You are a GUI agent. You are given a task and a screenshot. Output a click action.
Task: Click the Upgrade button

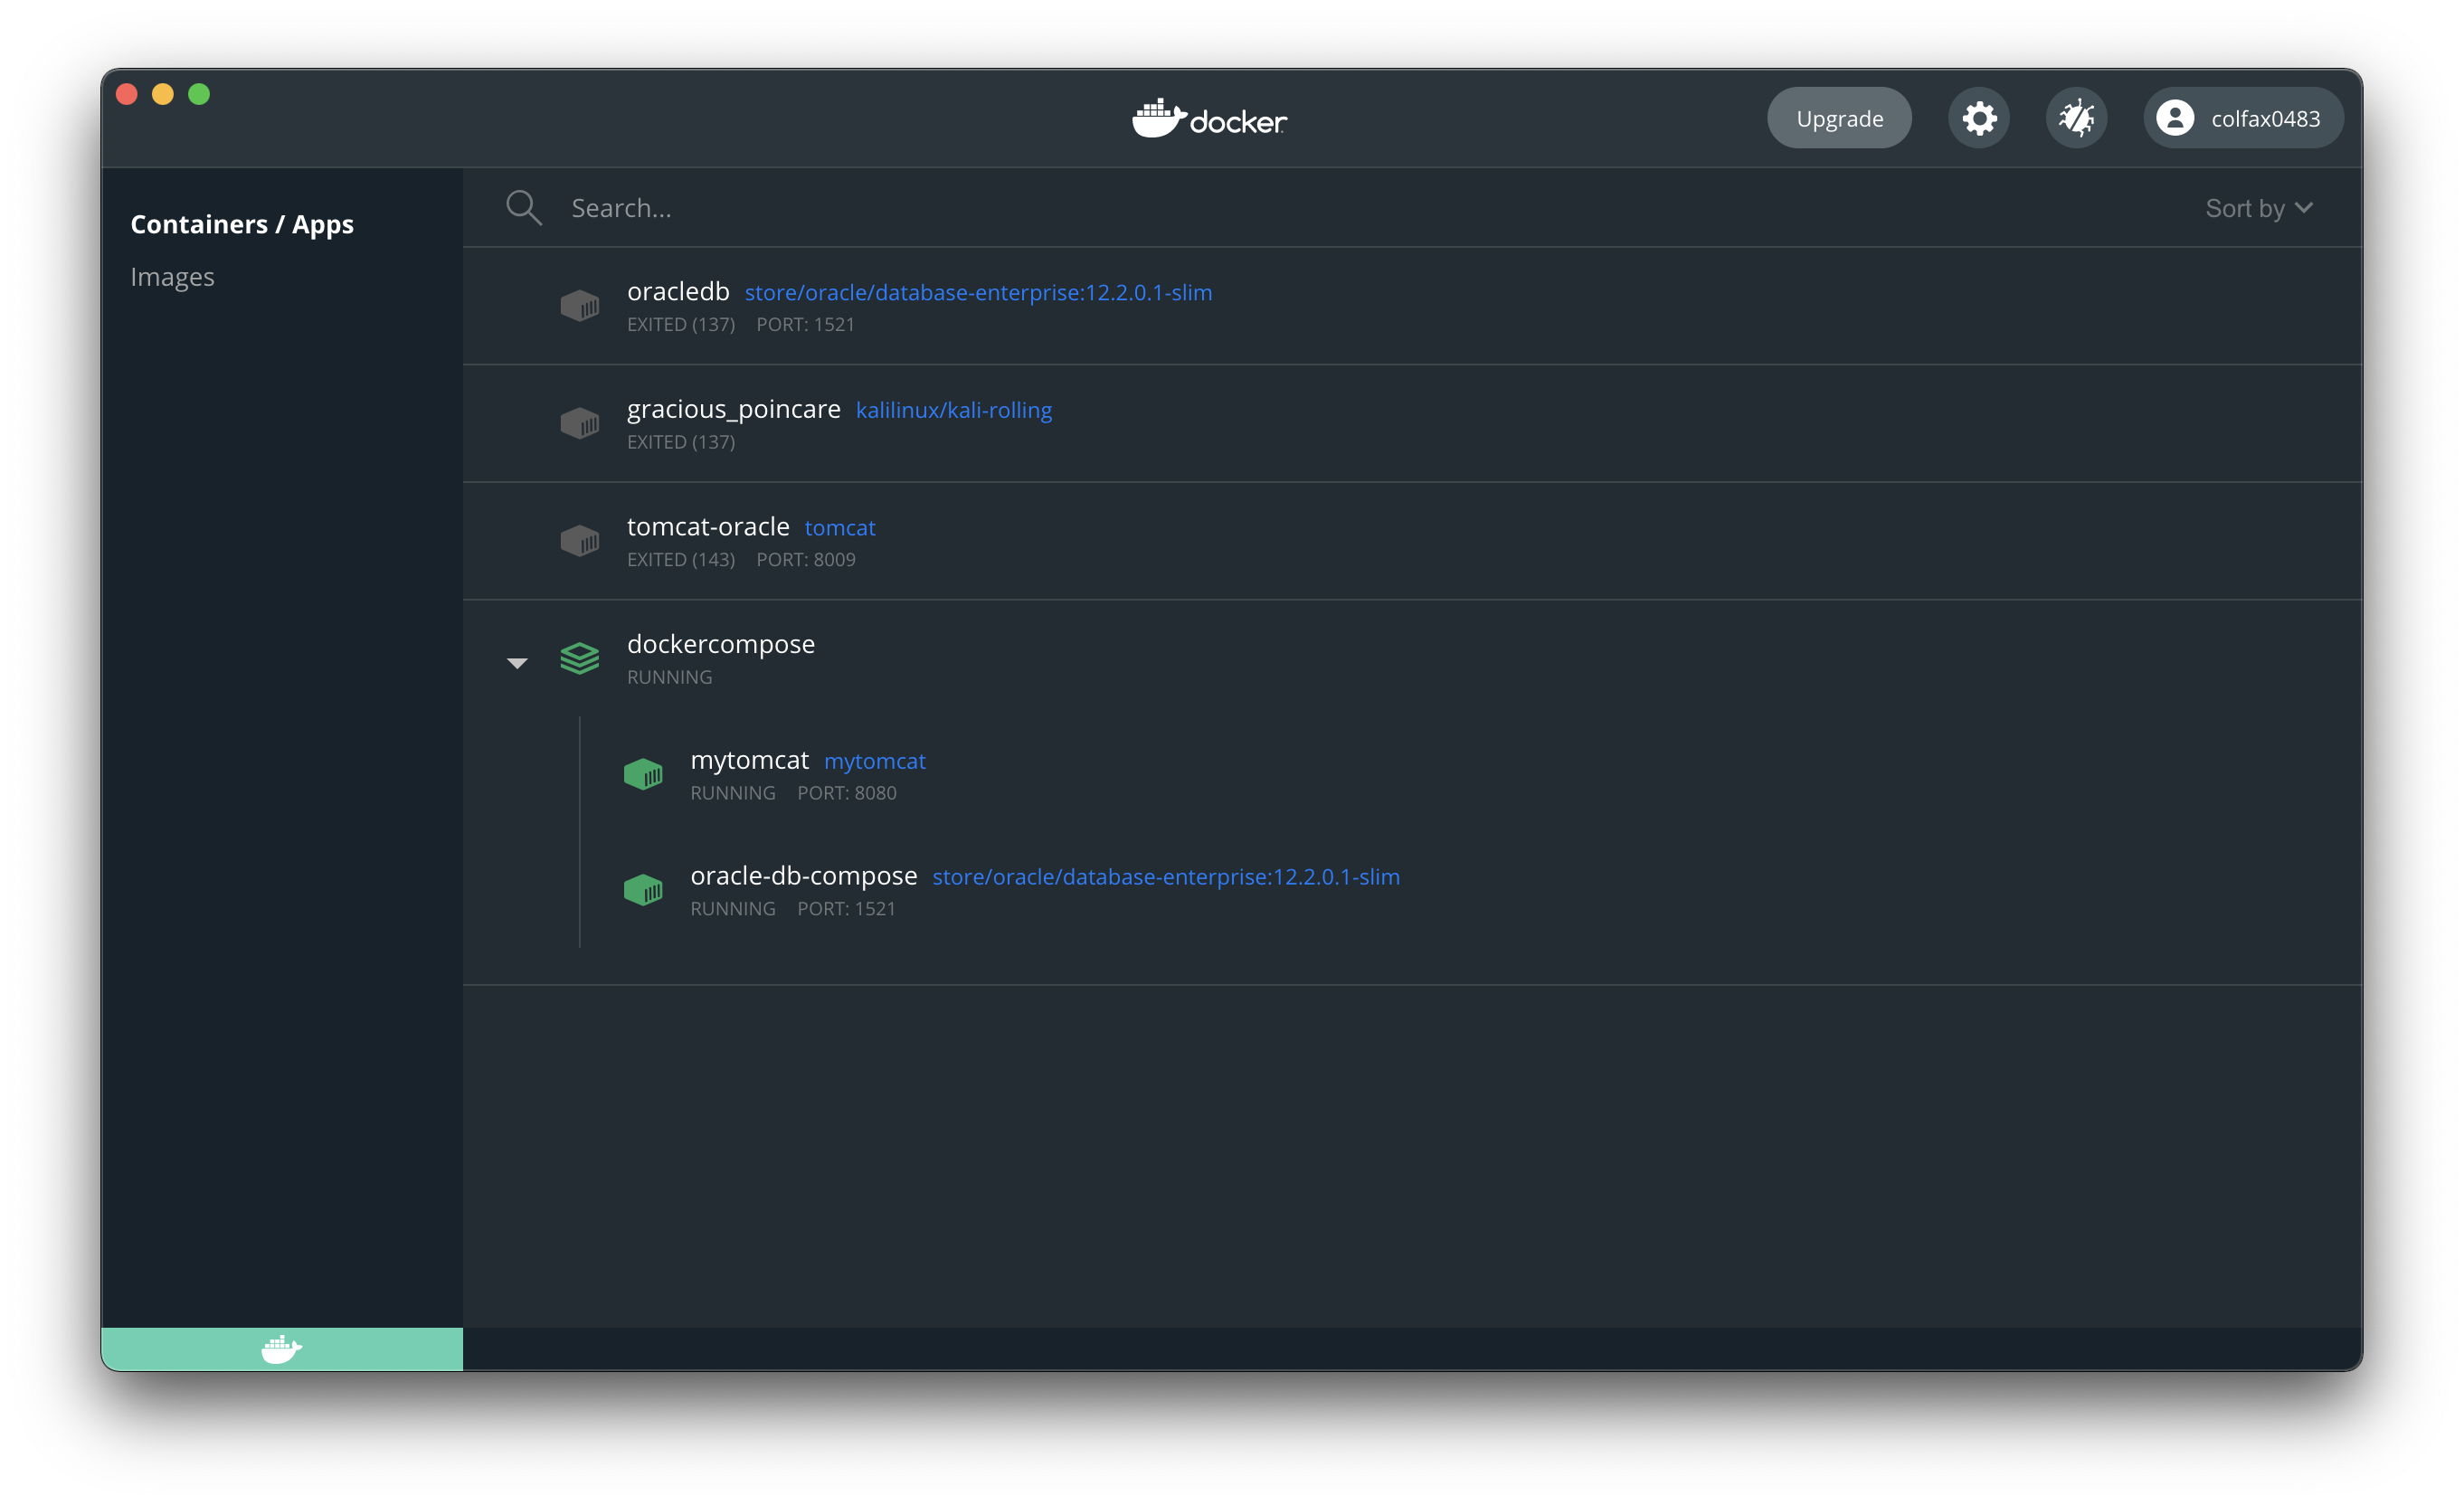(1838, 118)
